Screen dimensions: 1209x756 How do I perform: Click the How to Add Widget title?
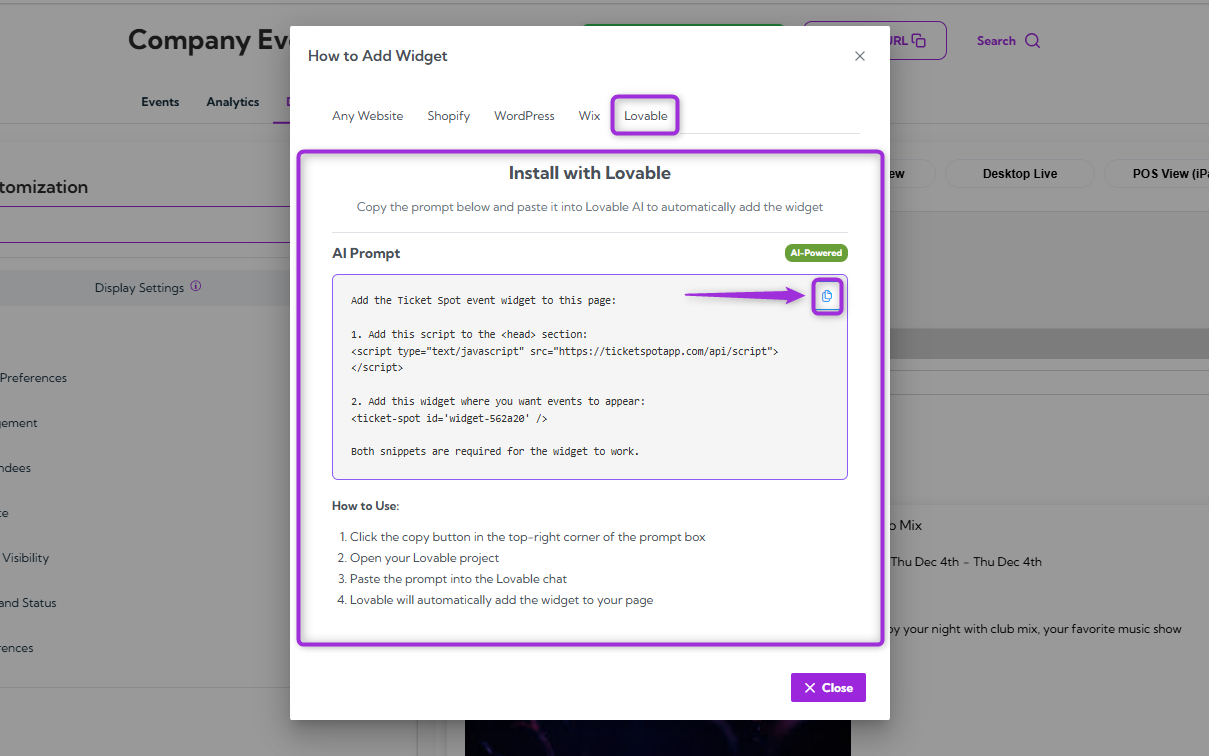pyautogui.click(x=378, y=56)
